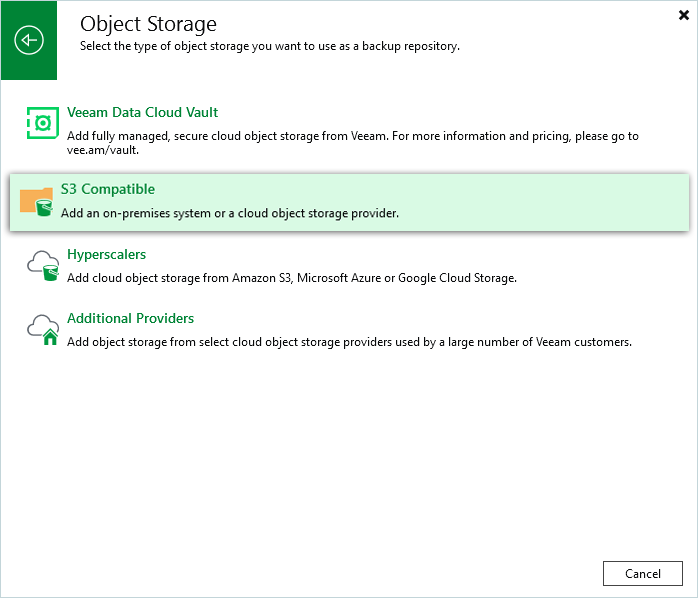Pick the Additional Providers heading
This screenshot has width=698, height=598.
coord(130,318)
